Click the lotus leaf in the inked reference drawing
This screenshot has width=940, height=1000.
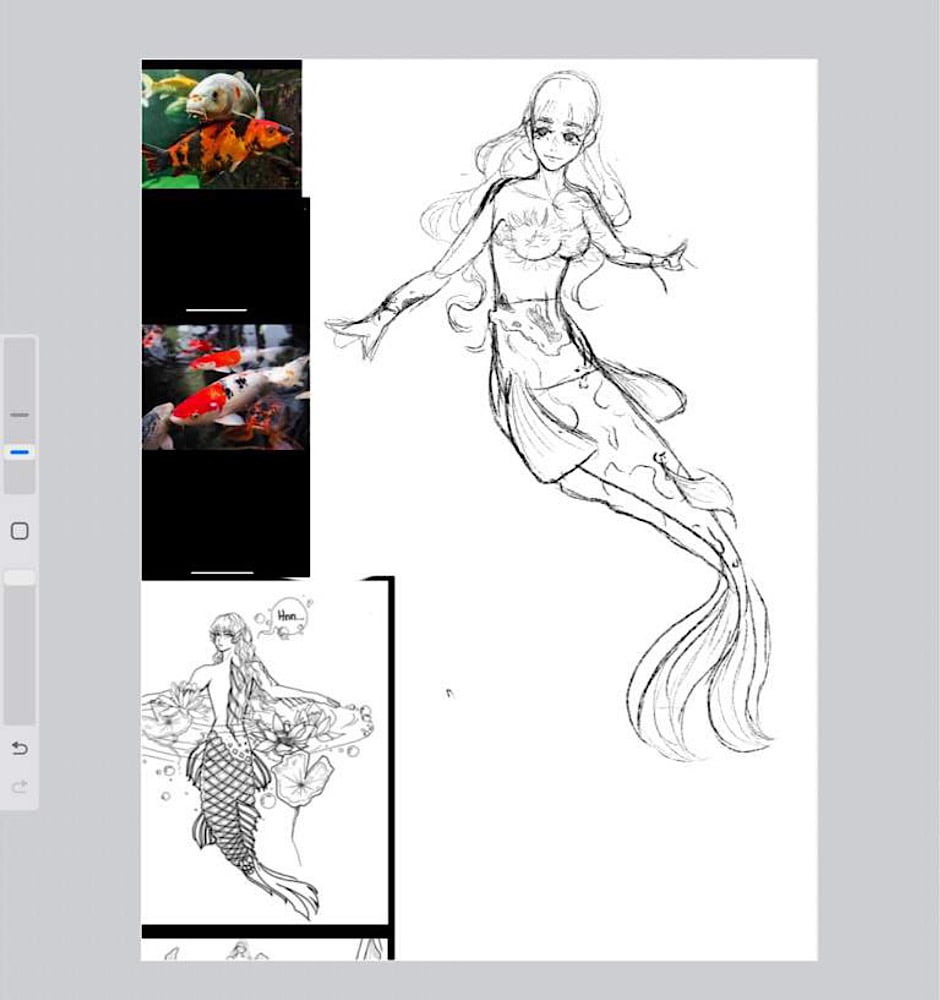[x=304, y=779]
